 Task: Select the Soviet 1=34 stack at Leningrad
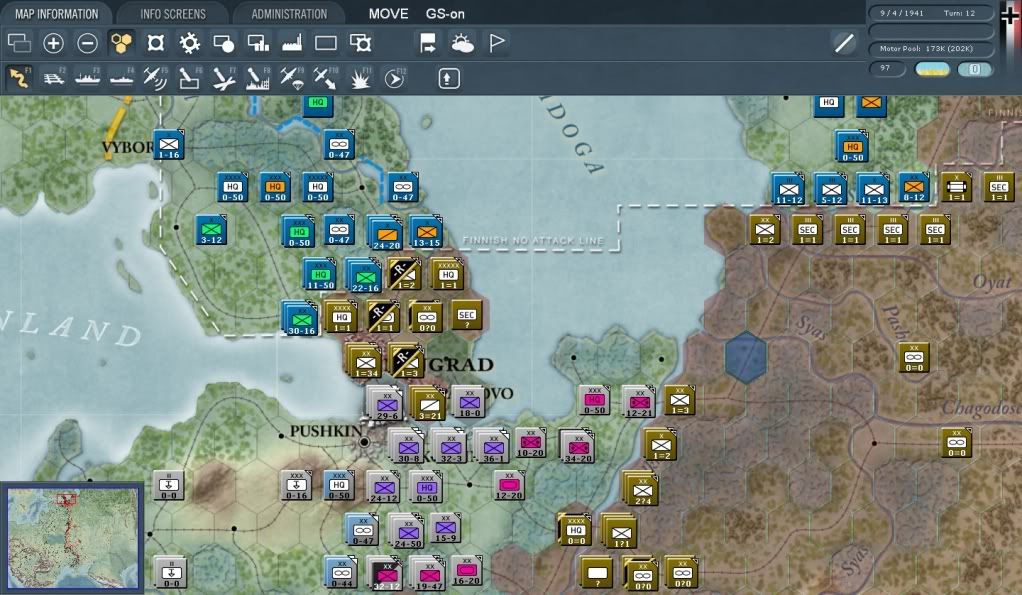point(365,362)
